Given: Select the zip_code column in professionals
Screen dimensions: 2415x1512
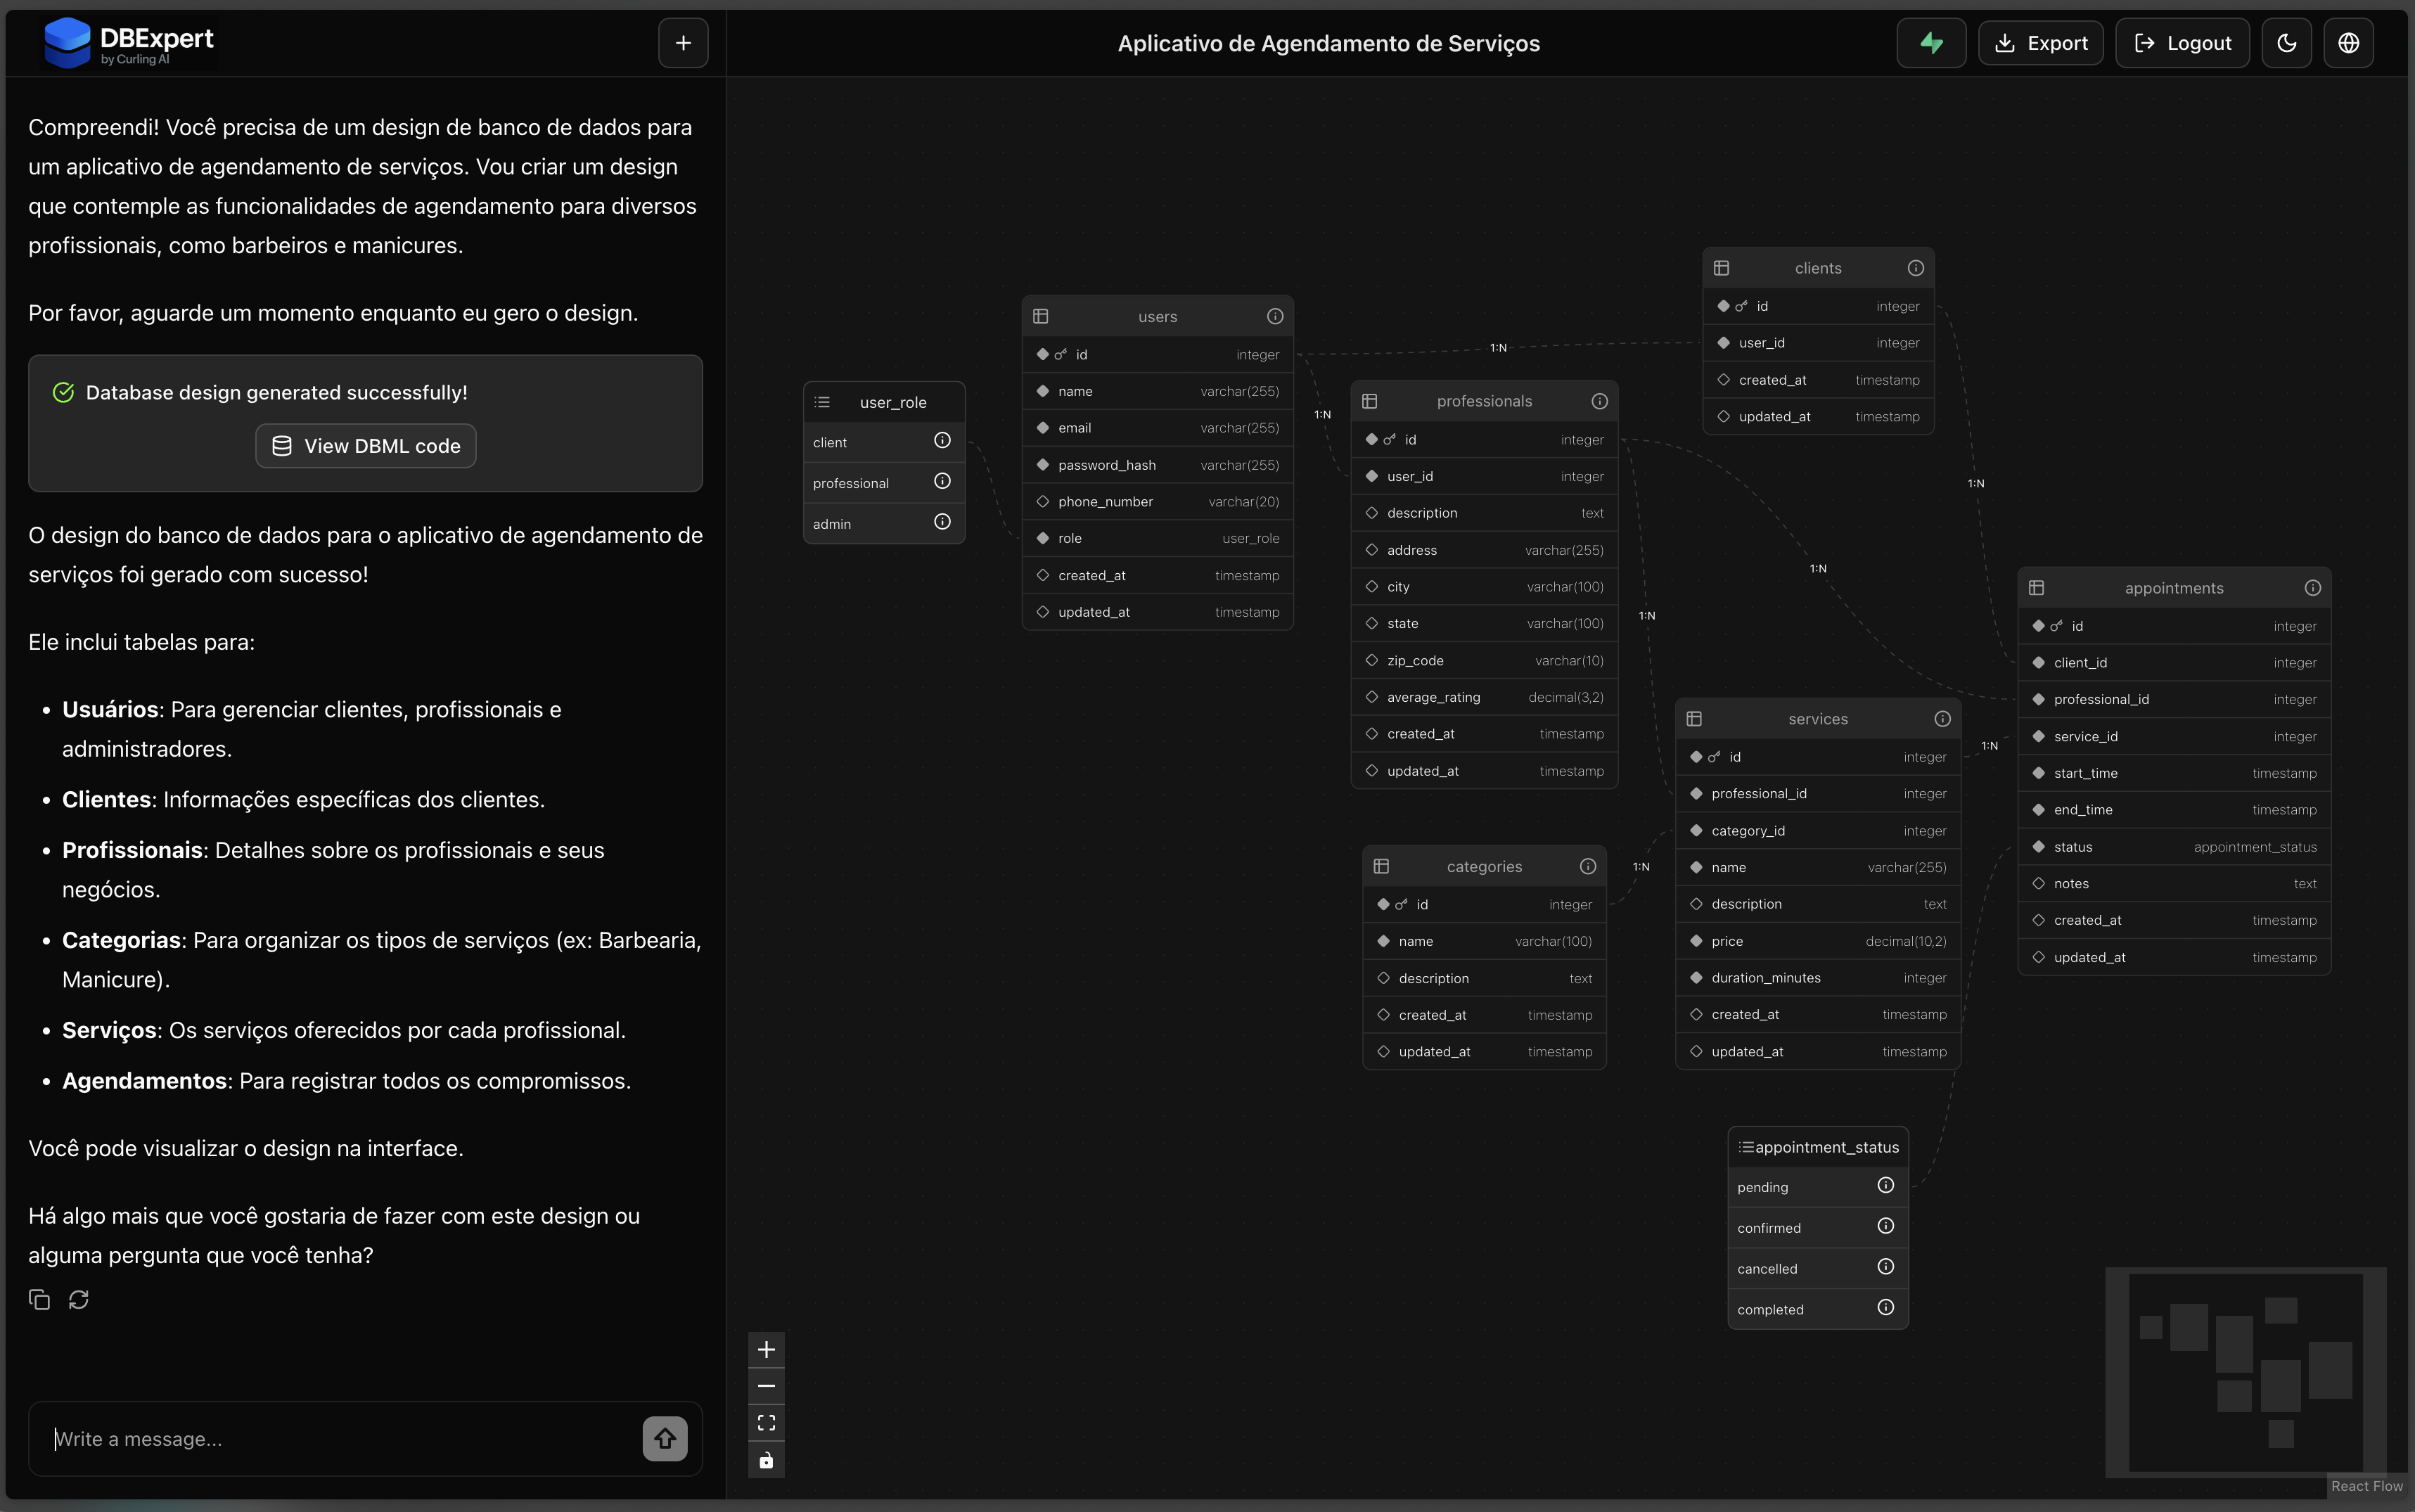Looking at the screenshot, I should 1484,661.
